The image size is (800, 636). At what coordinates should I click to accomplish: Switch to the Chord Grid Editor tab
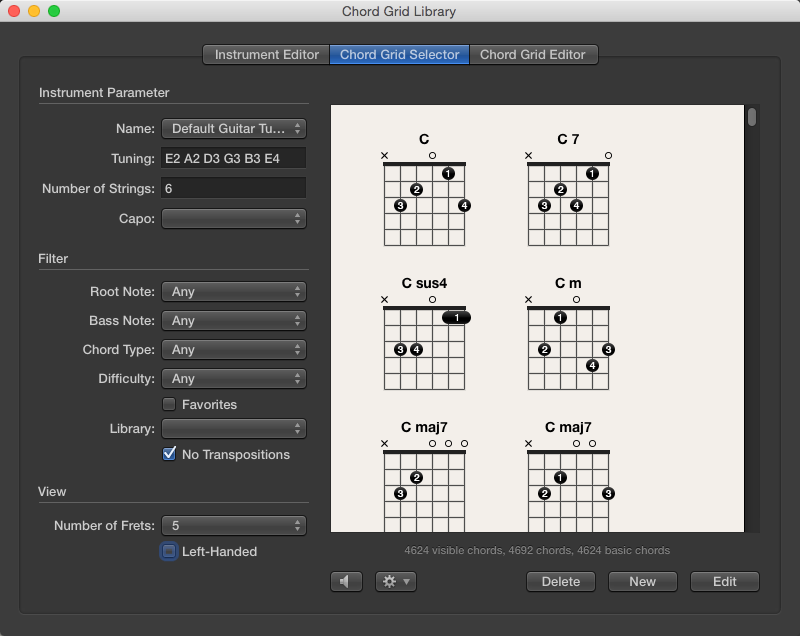pyautogui.click(x=532, y=55)
